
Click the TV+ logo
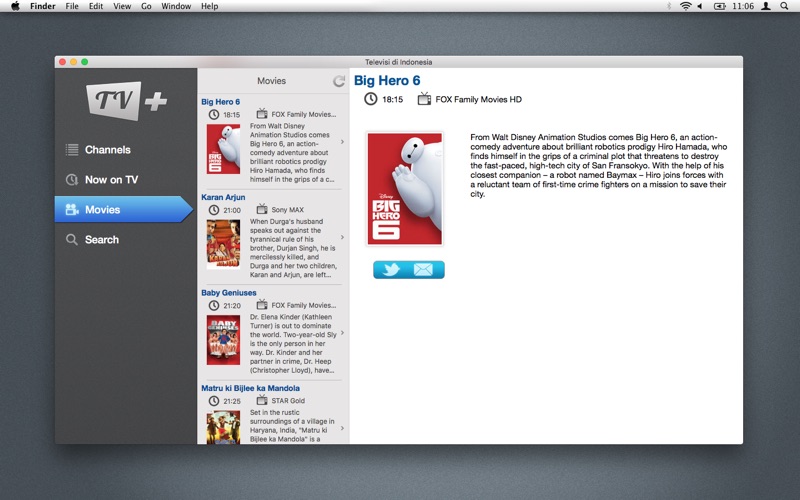pos(127,101)
